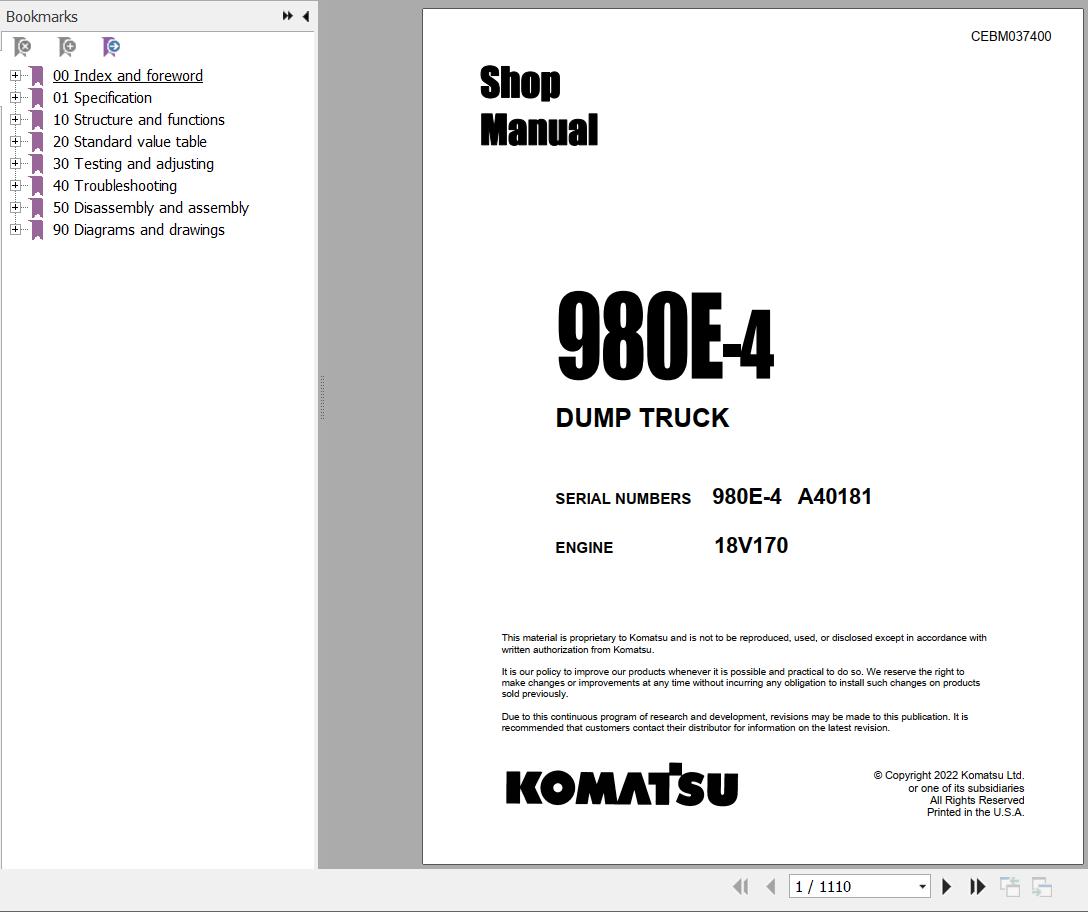This screenshot has width=1088, height=912.
Task: Click bookmark icon of 10 Structure and functions
Action: point(37,119)
